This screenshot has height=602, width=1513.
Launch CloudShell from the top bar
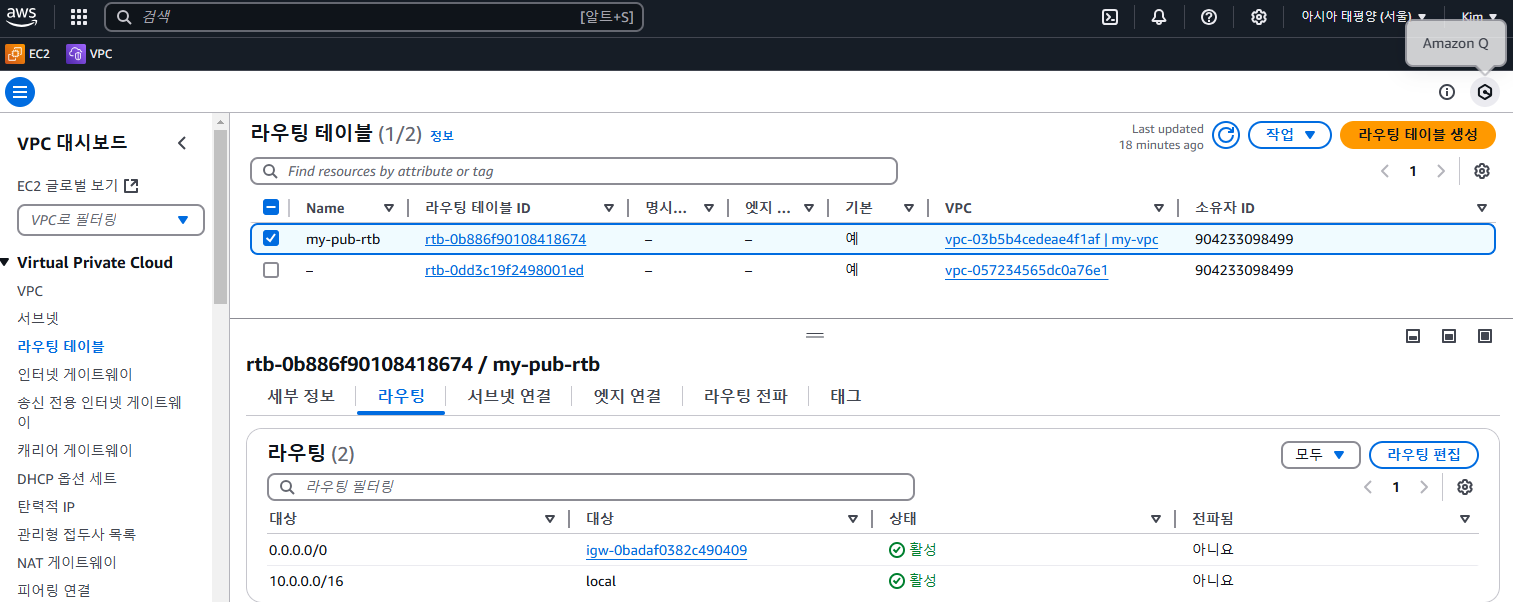click(1109, 17)
